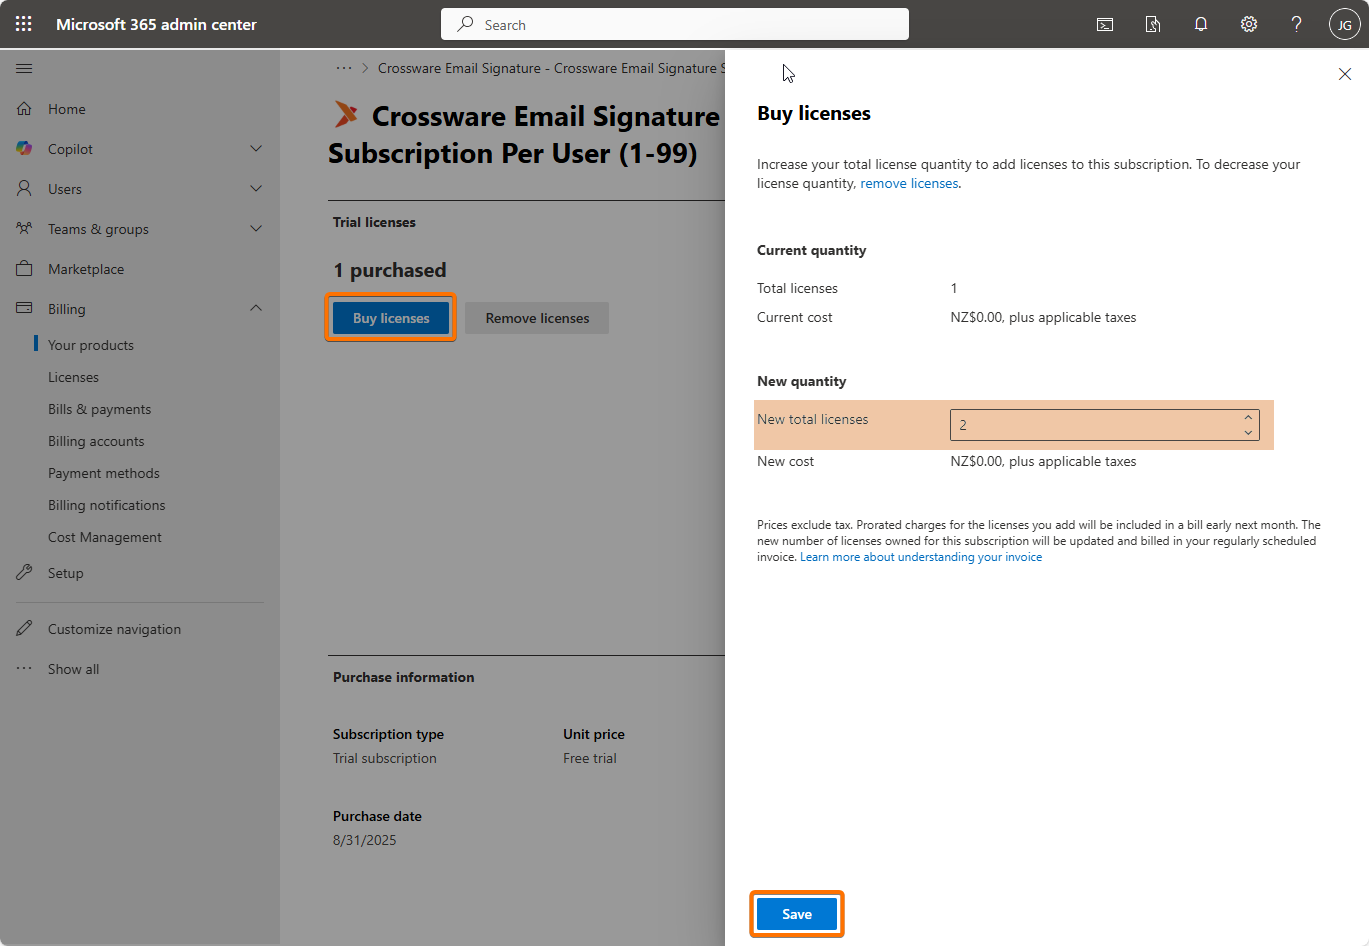The height and width of the screenshot is (946, 1369).
Task: Increase new total licenses with up arrow
Action: coord(1248,418)
